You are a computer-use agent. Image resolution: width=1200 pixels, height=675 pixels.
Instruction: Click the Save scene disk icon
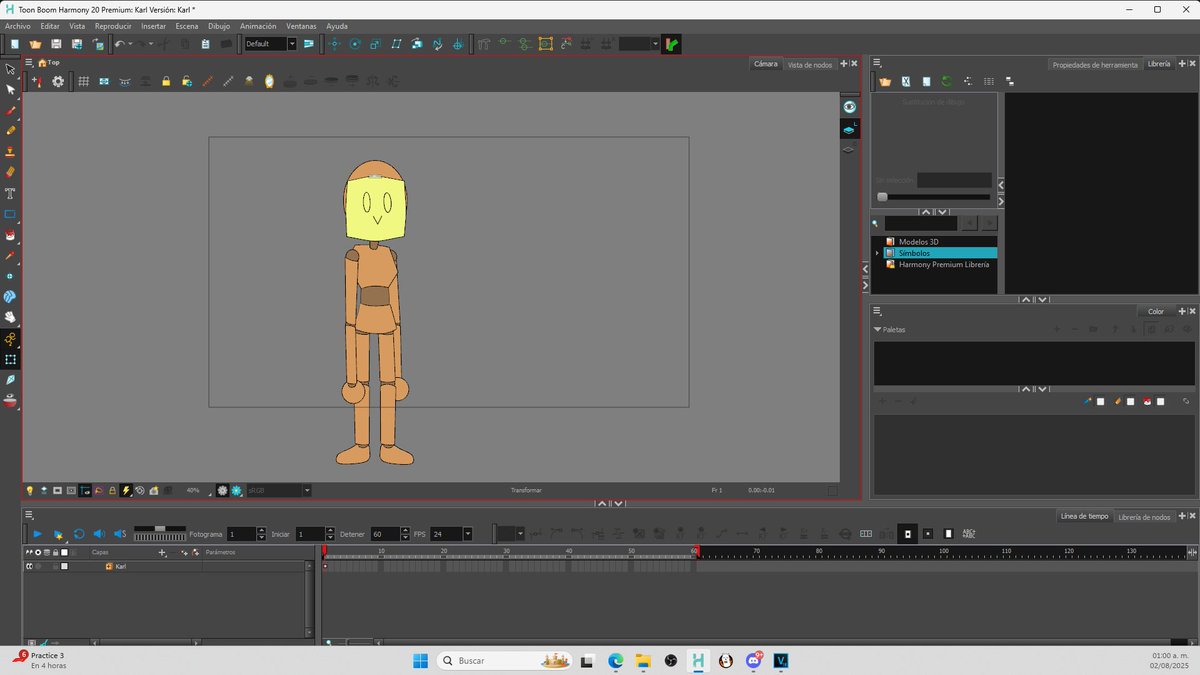click(x=56, y=44)
